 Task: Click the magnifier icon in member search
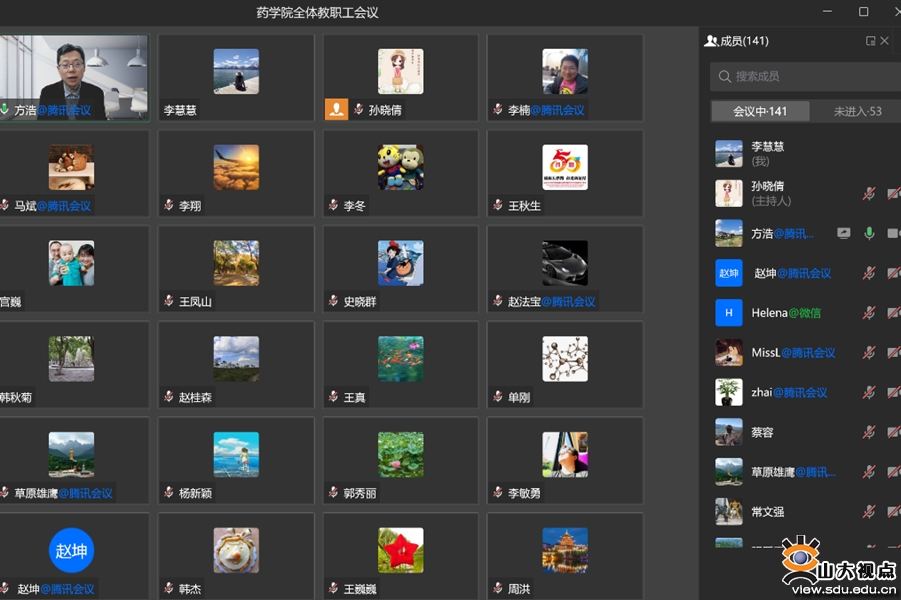[723, 76]
